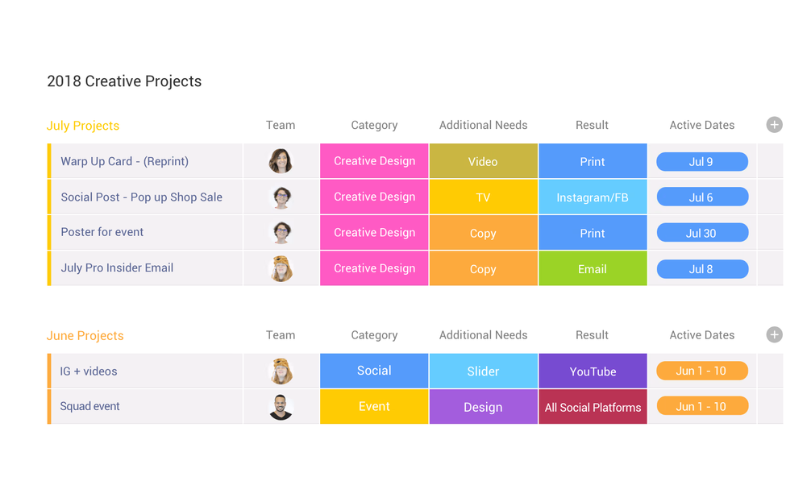Screen dimensions: 800x500
Task: Open the Jun 1 - 10 date for IG + videos
Action: click(702, 371)
